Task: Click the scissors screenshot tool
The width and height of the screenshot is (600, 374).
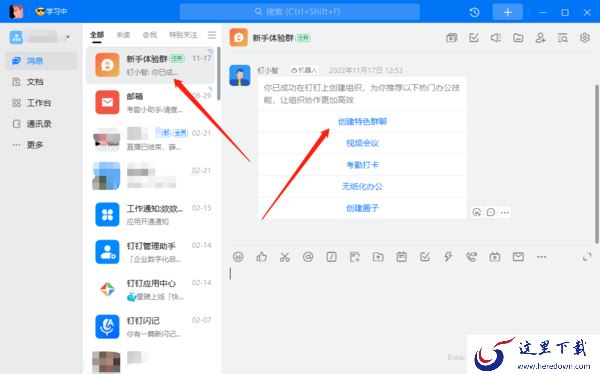Action: coord(285,256)
